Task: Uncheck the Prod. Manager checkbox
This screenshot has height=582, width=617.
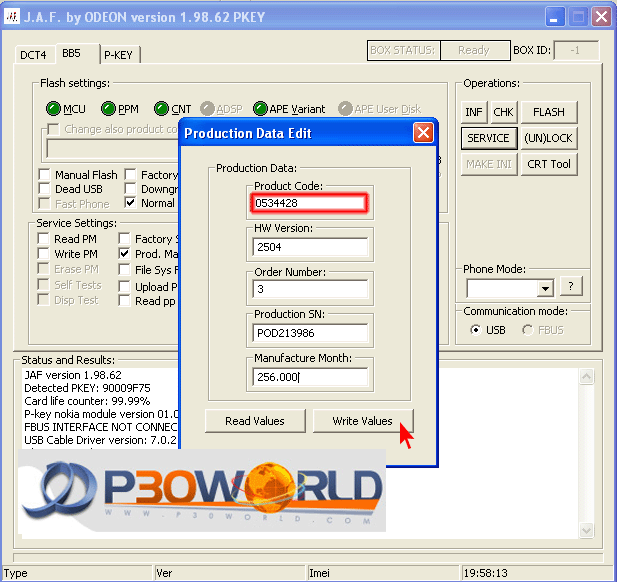Action: point(124,253)
